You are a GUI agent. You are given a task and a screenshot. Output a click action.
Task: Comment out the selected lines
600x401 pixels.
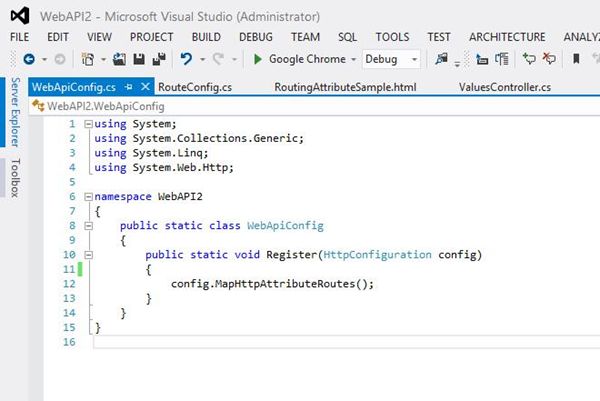tap(529, 59)
